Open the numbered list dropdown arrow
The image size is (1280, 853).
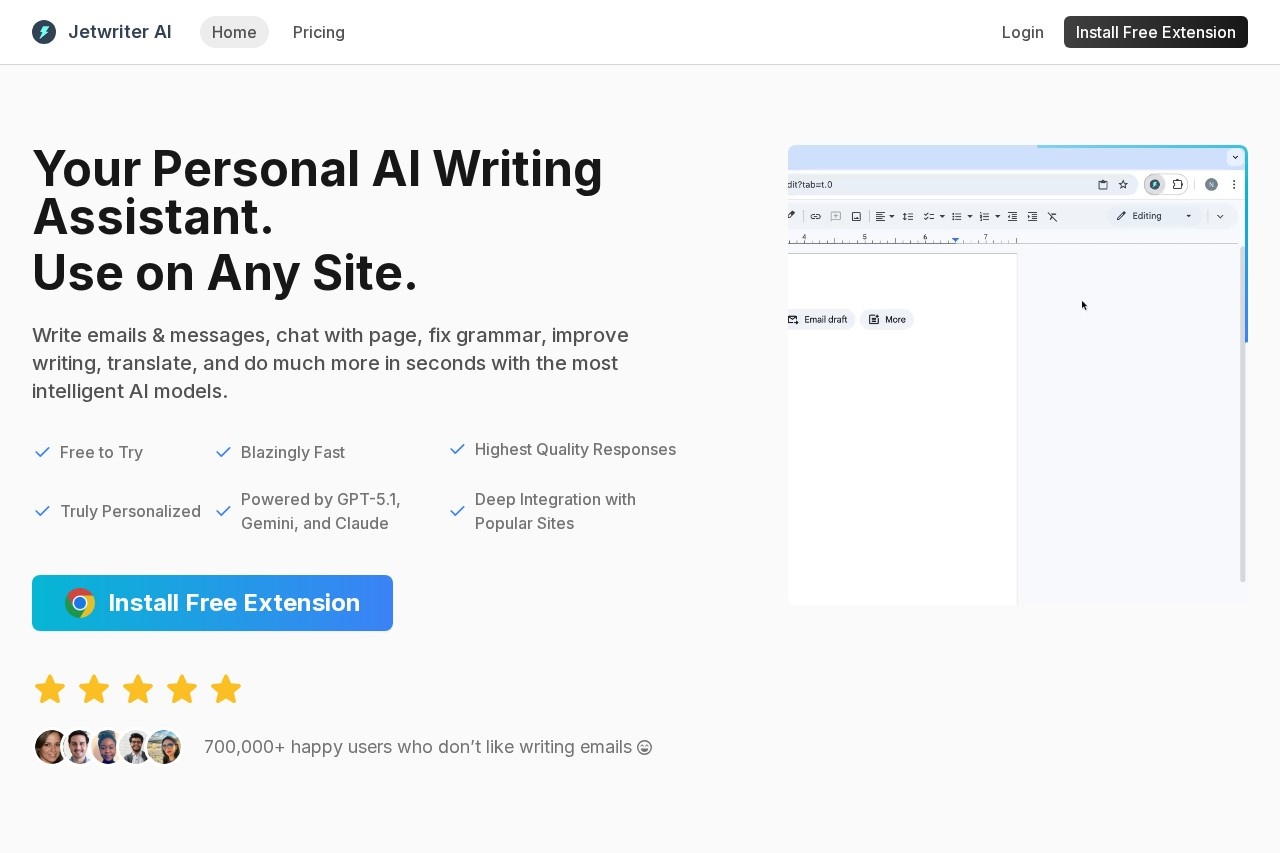pyautogui.click(x=998, y=216)
